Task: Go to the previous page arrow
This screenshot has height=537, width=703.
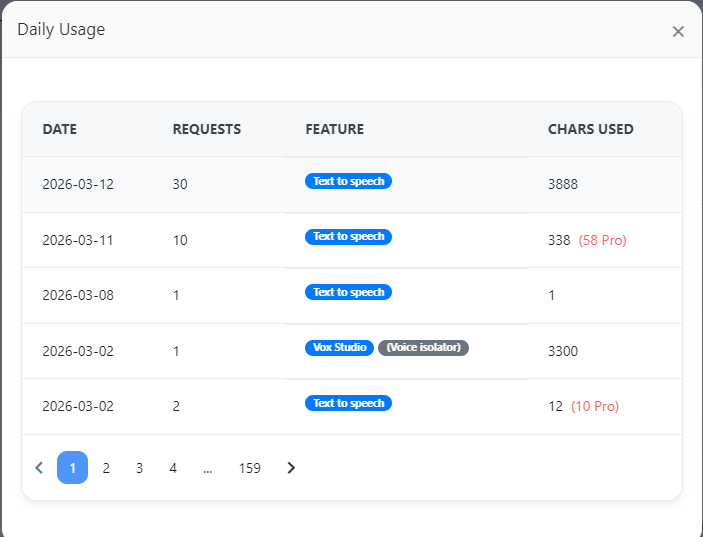Action: (x=39, y=467)
